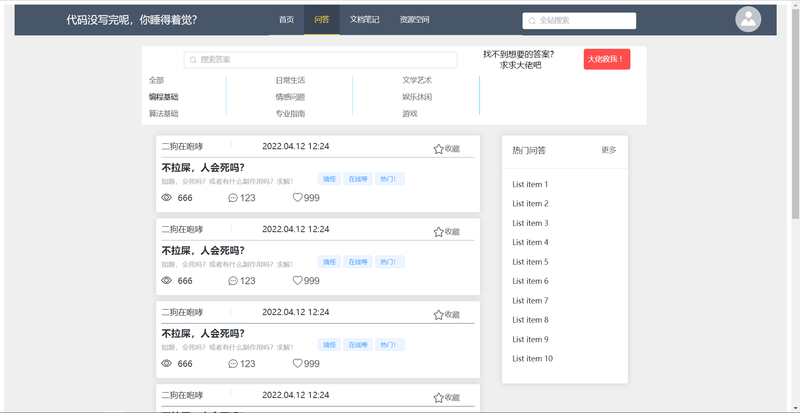Viewport: 800px width, 413px height.
Task: Open List item 6
Action: click(530, 281)
